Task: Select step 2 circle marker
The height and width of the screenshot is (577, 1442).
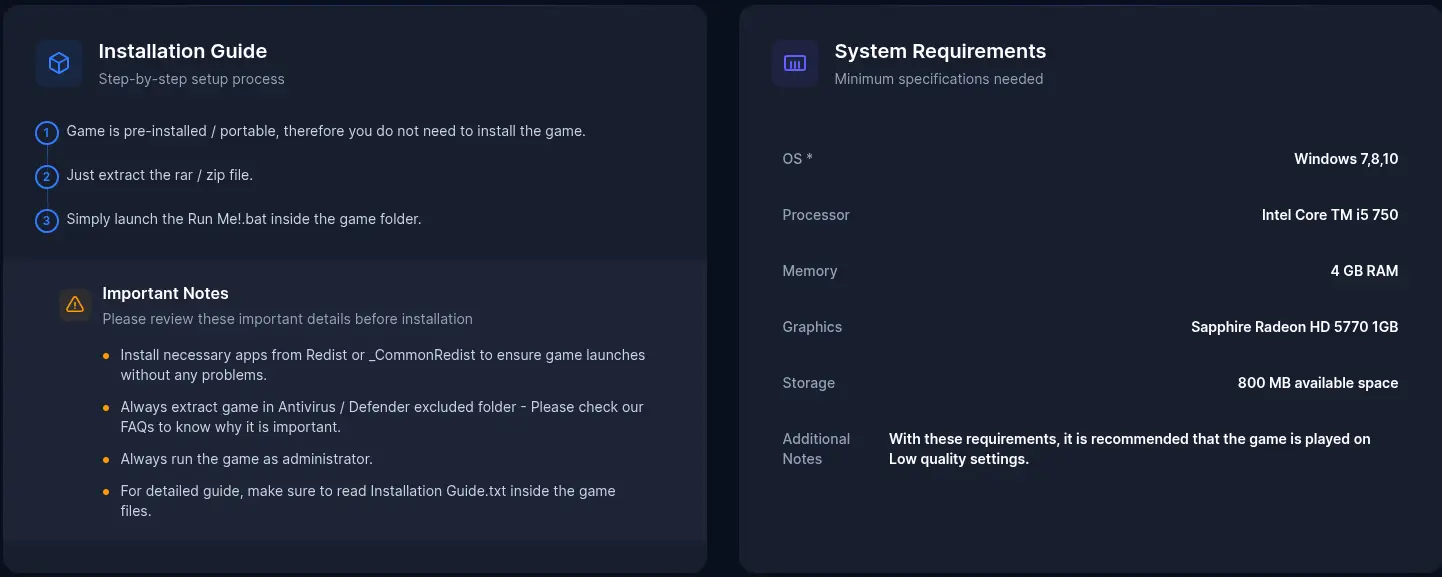Action: (x=46, y=177)
